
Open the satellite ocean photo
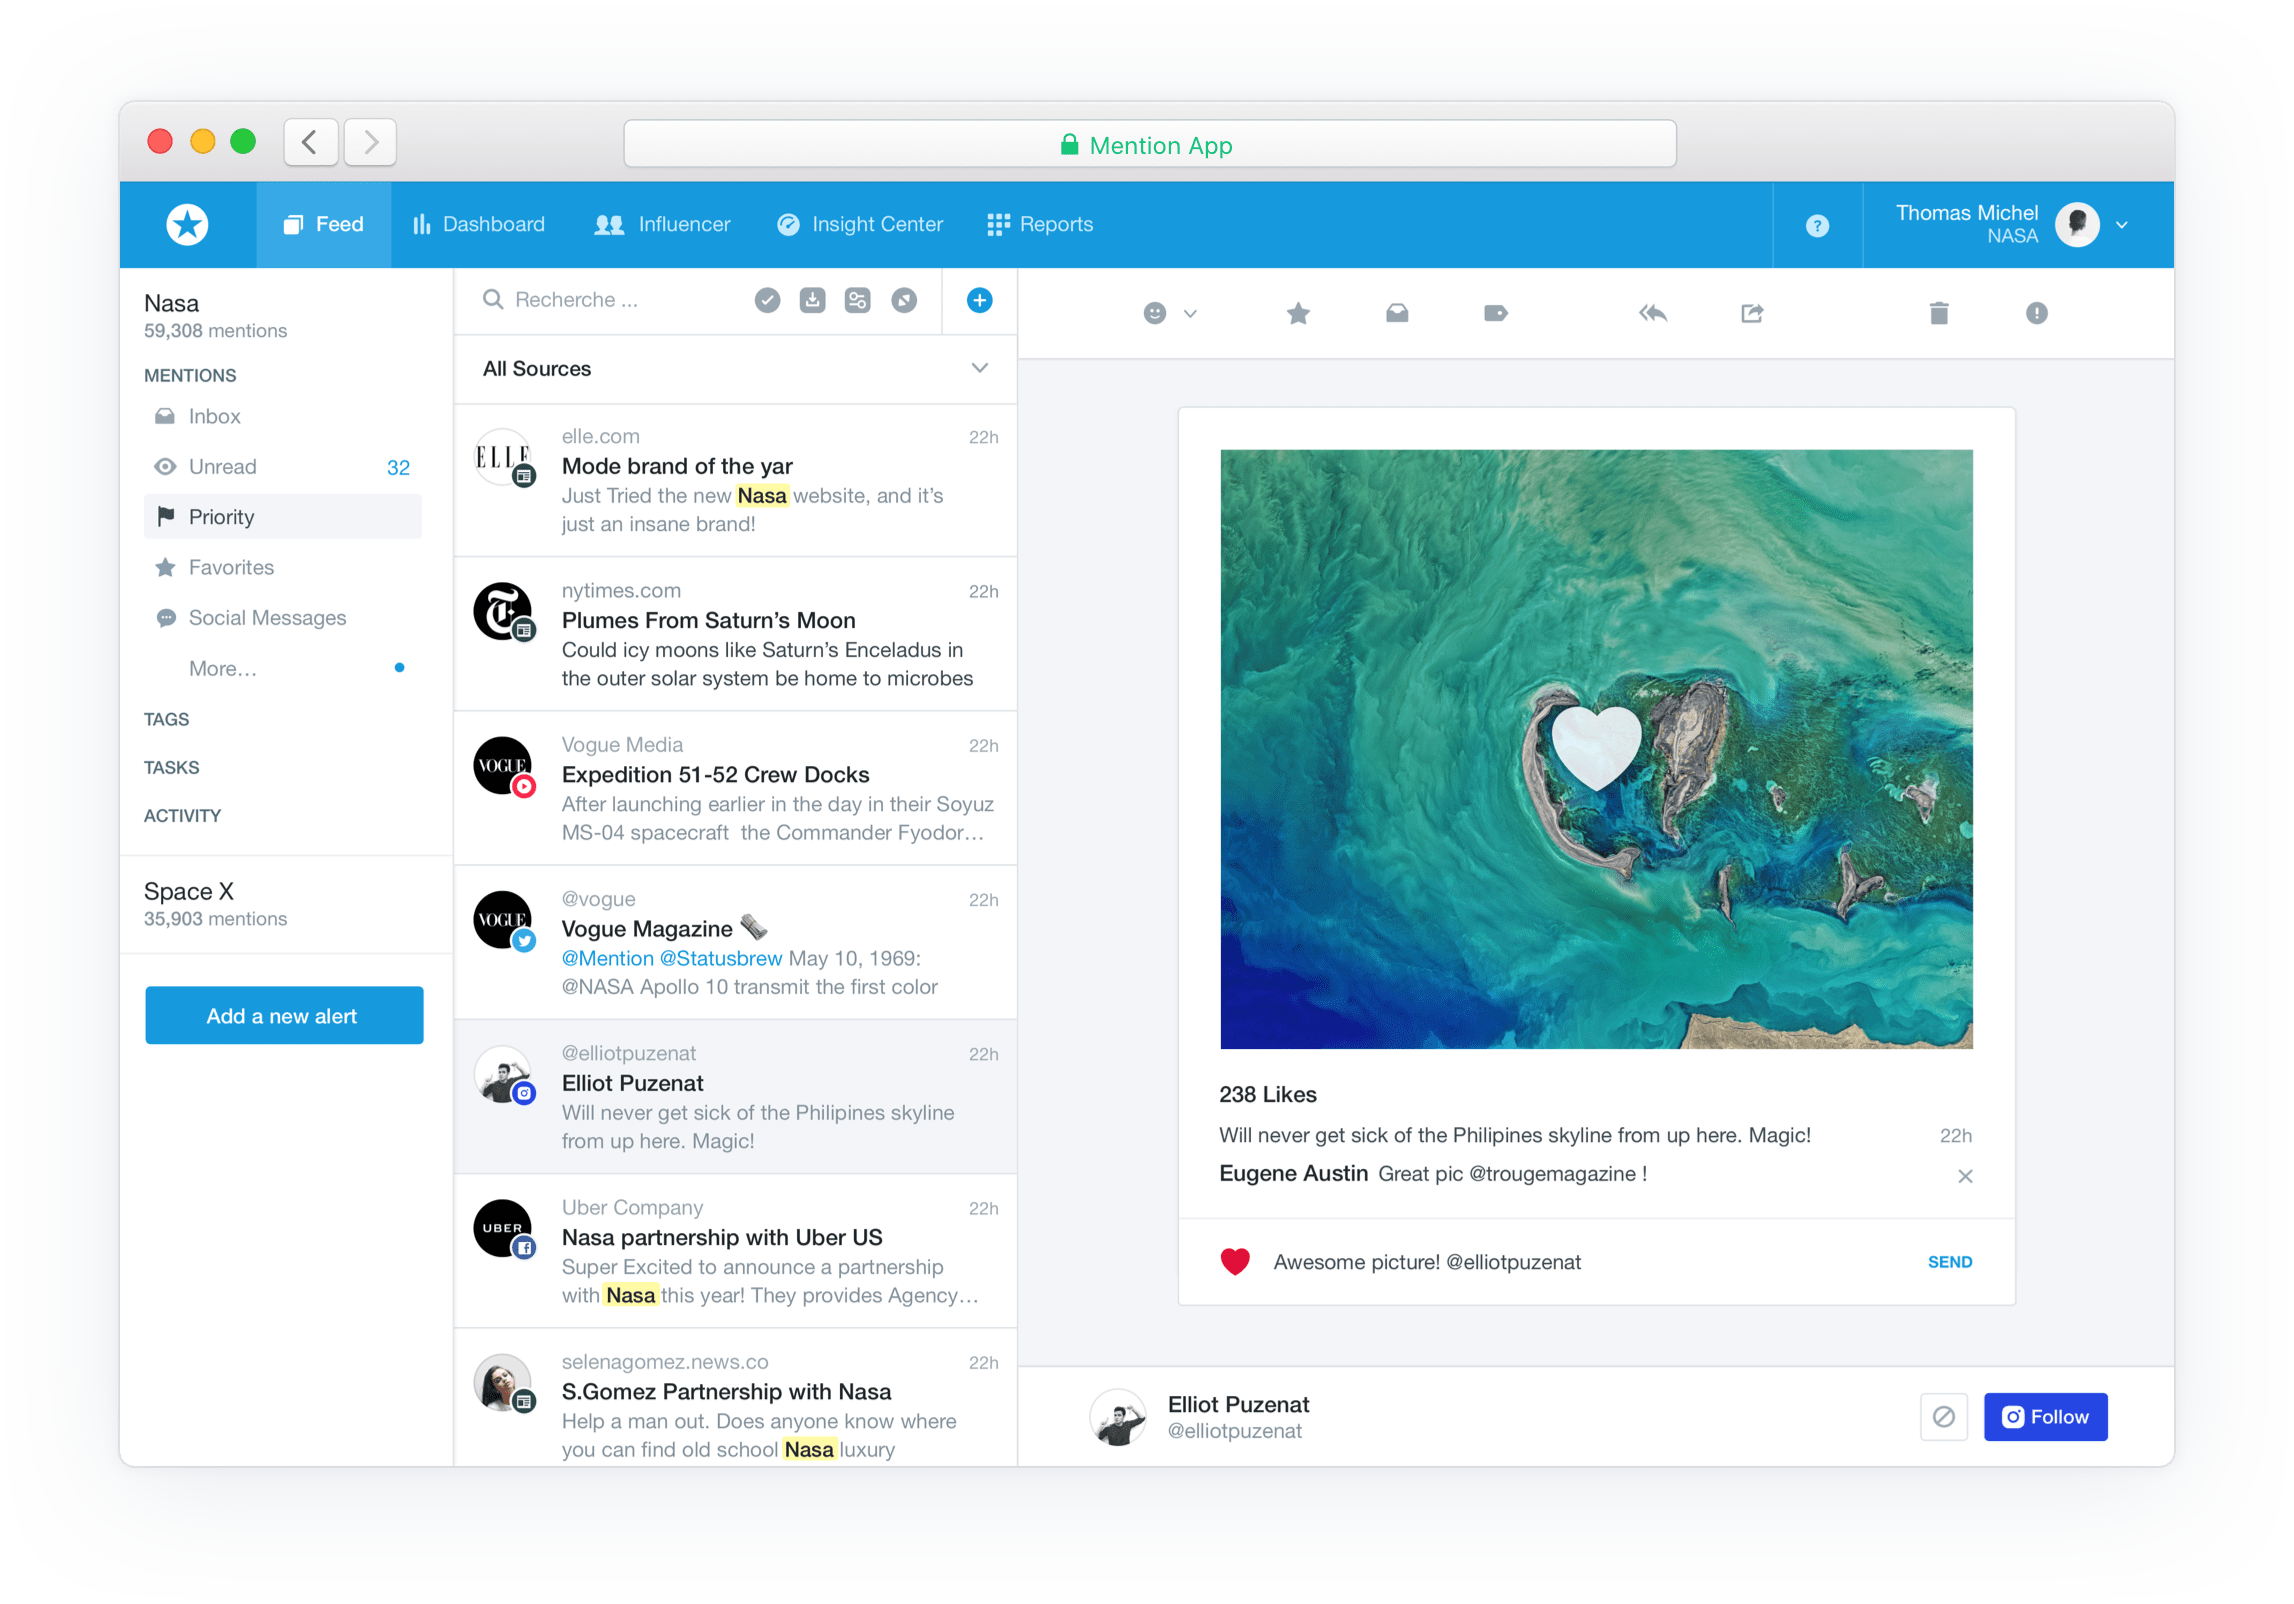tap(1596, 749)
